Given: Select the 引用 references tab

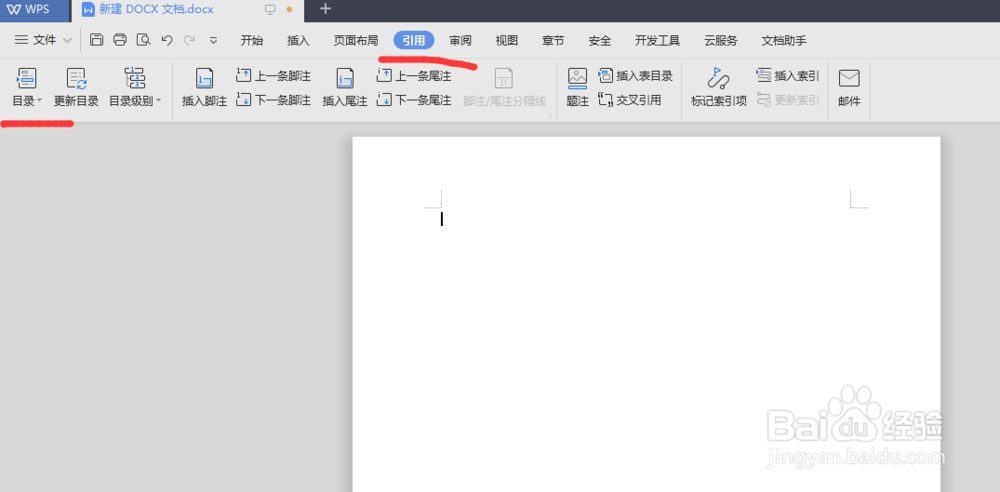Looking at the screenshot, I should 414,40.
